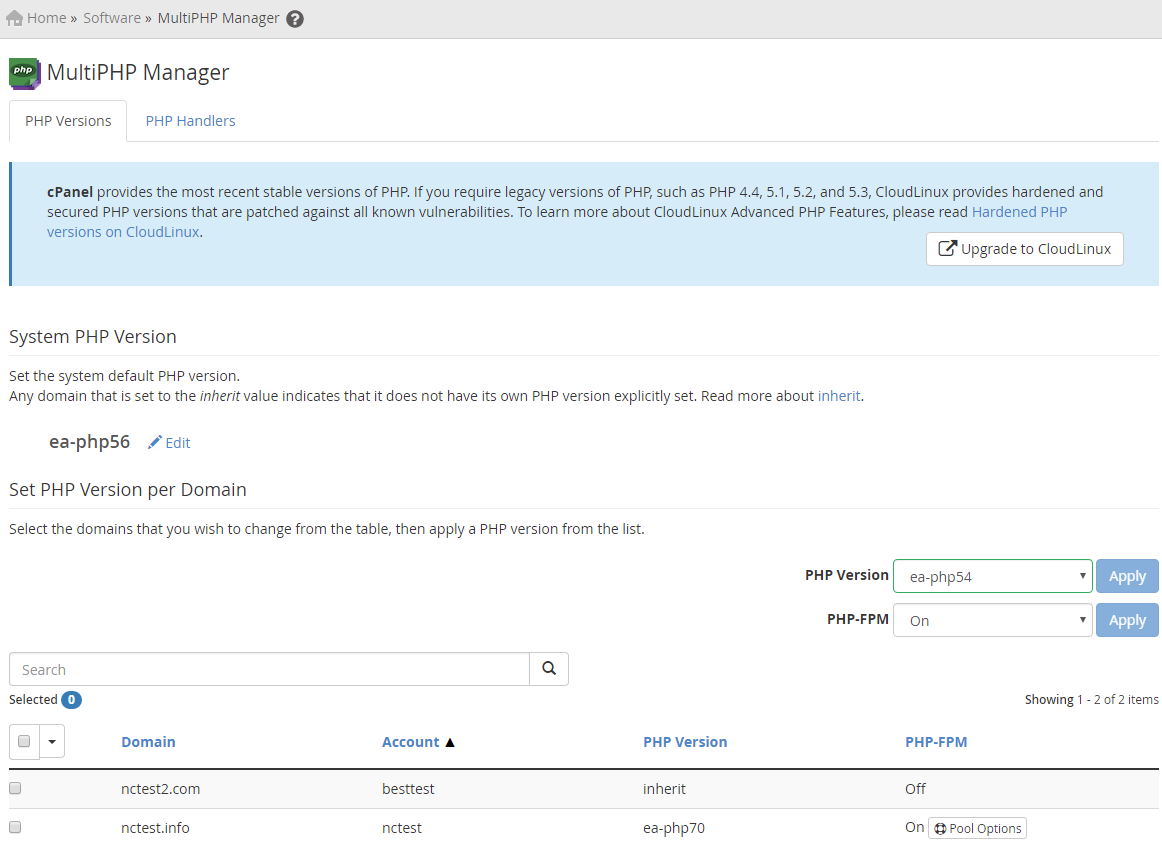Open the inherit documentation link
The height and width of the screenshot is (855, 1162).
point(839,396)
